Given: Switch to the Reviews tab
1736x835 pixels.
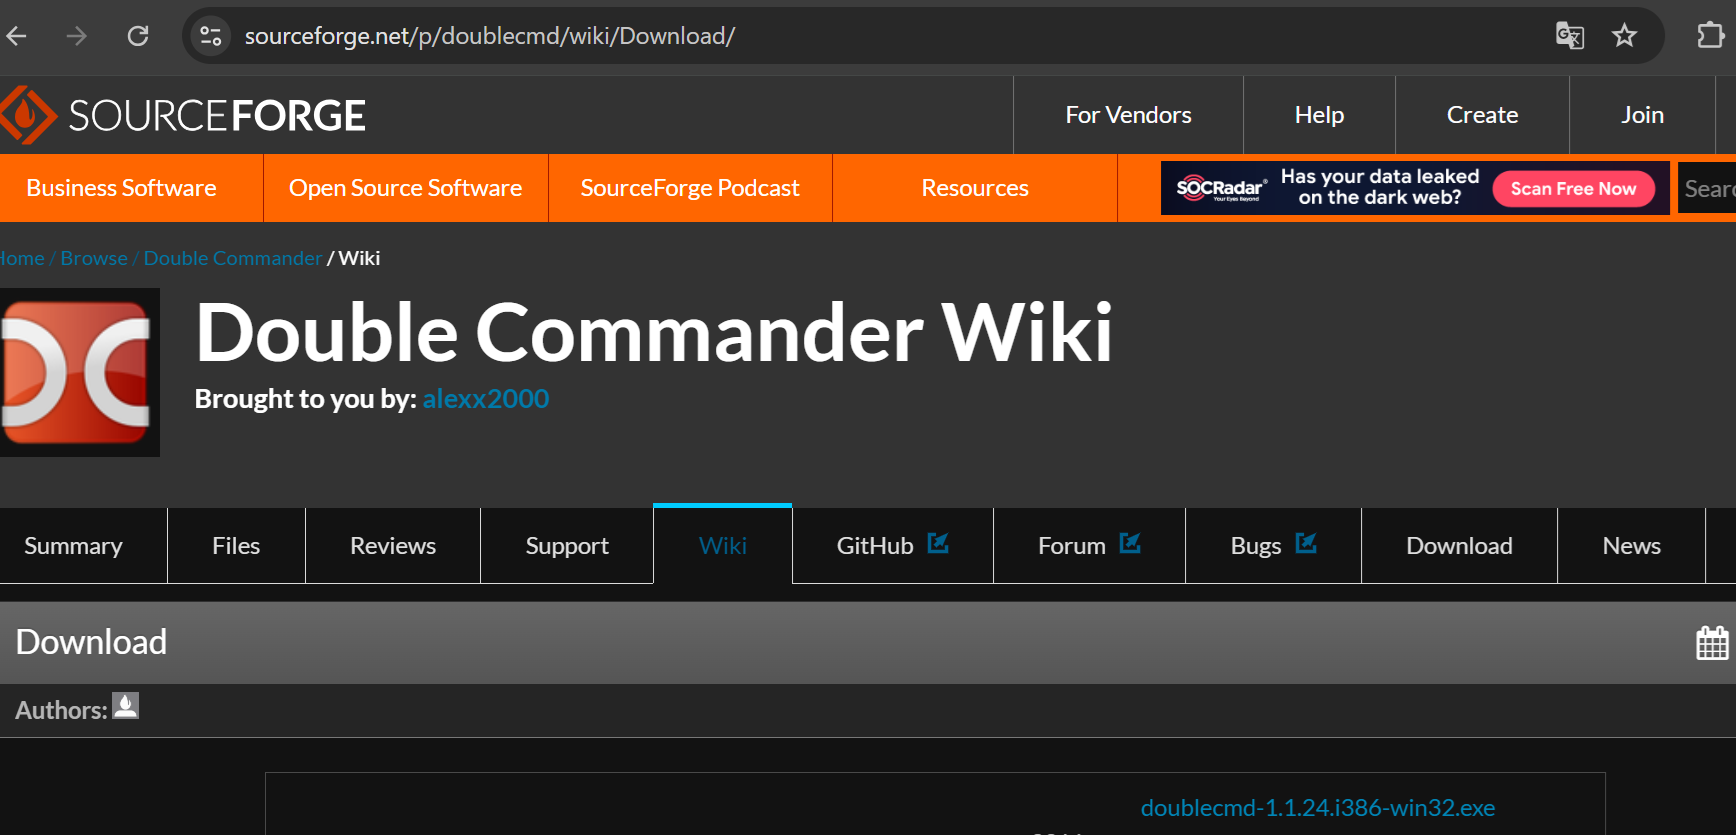Looking at the screenshot, I should click(x=393, y=546).
